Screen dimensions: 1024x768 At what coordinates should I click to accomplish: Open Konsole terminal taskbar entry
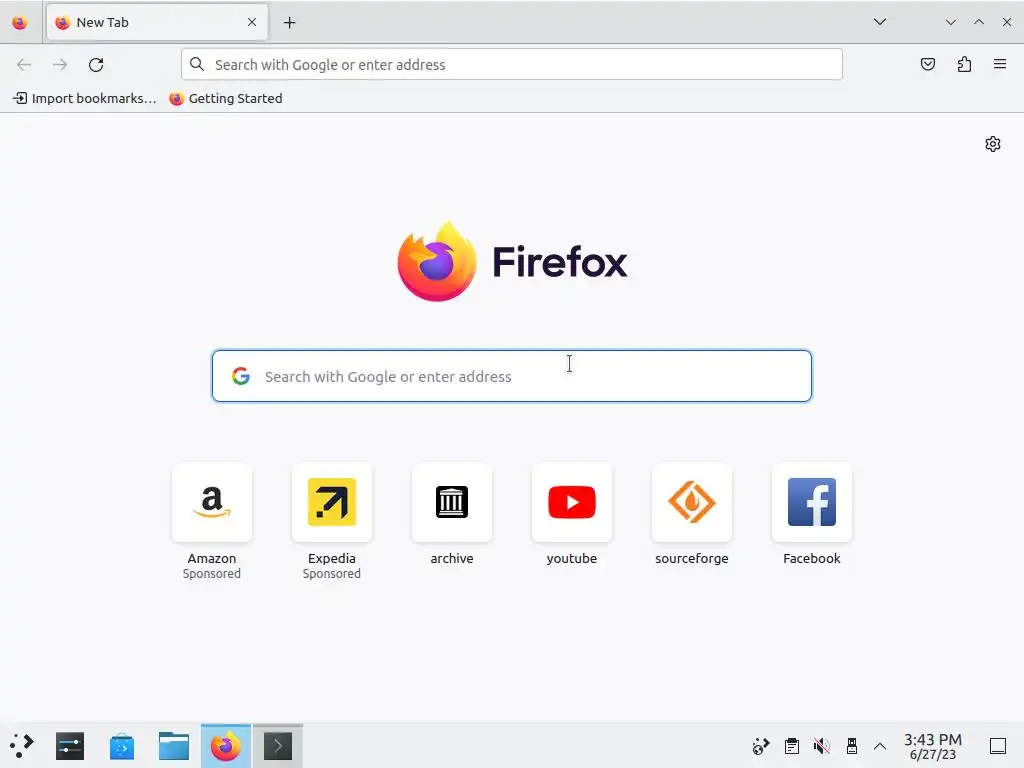[x=278, y=746]
